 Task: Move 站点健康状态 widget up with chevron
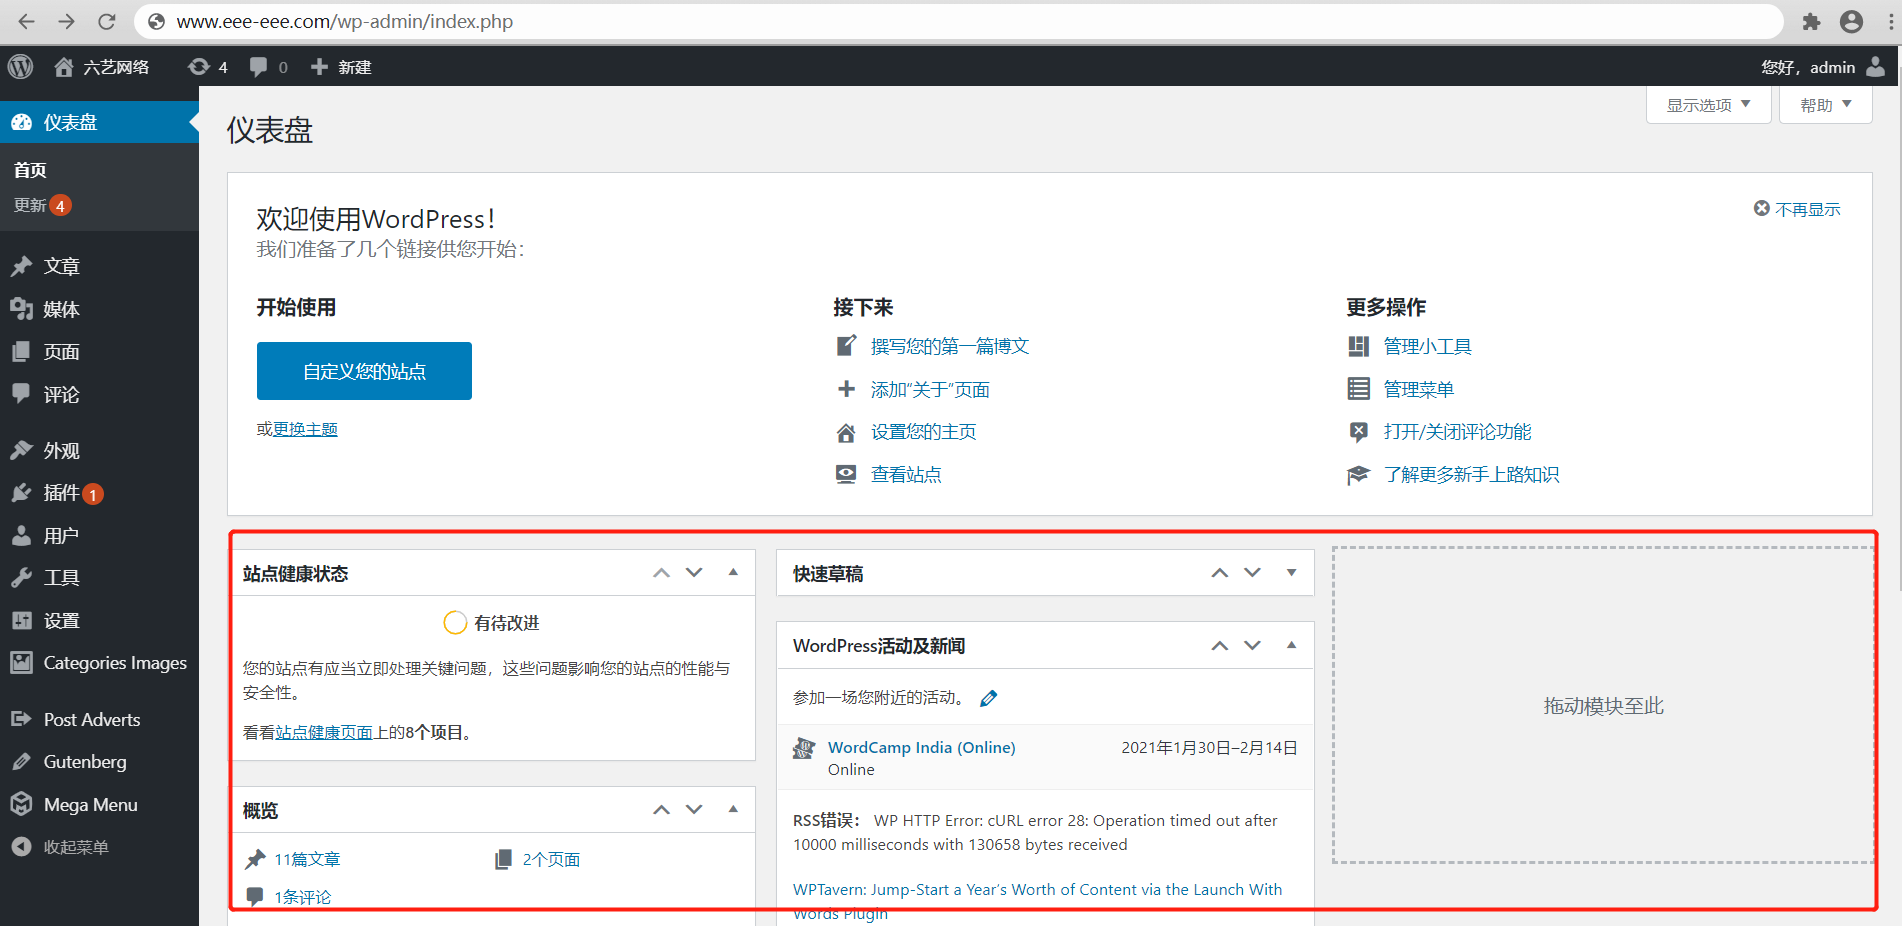click(x=660, y=572)
